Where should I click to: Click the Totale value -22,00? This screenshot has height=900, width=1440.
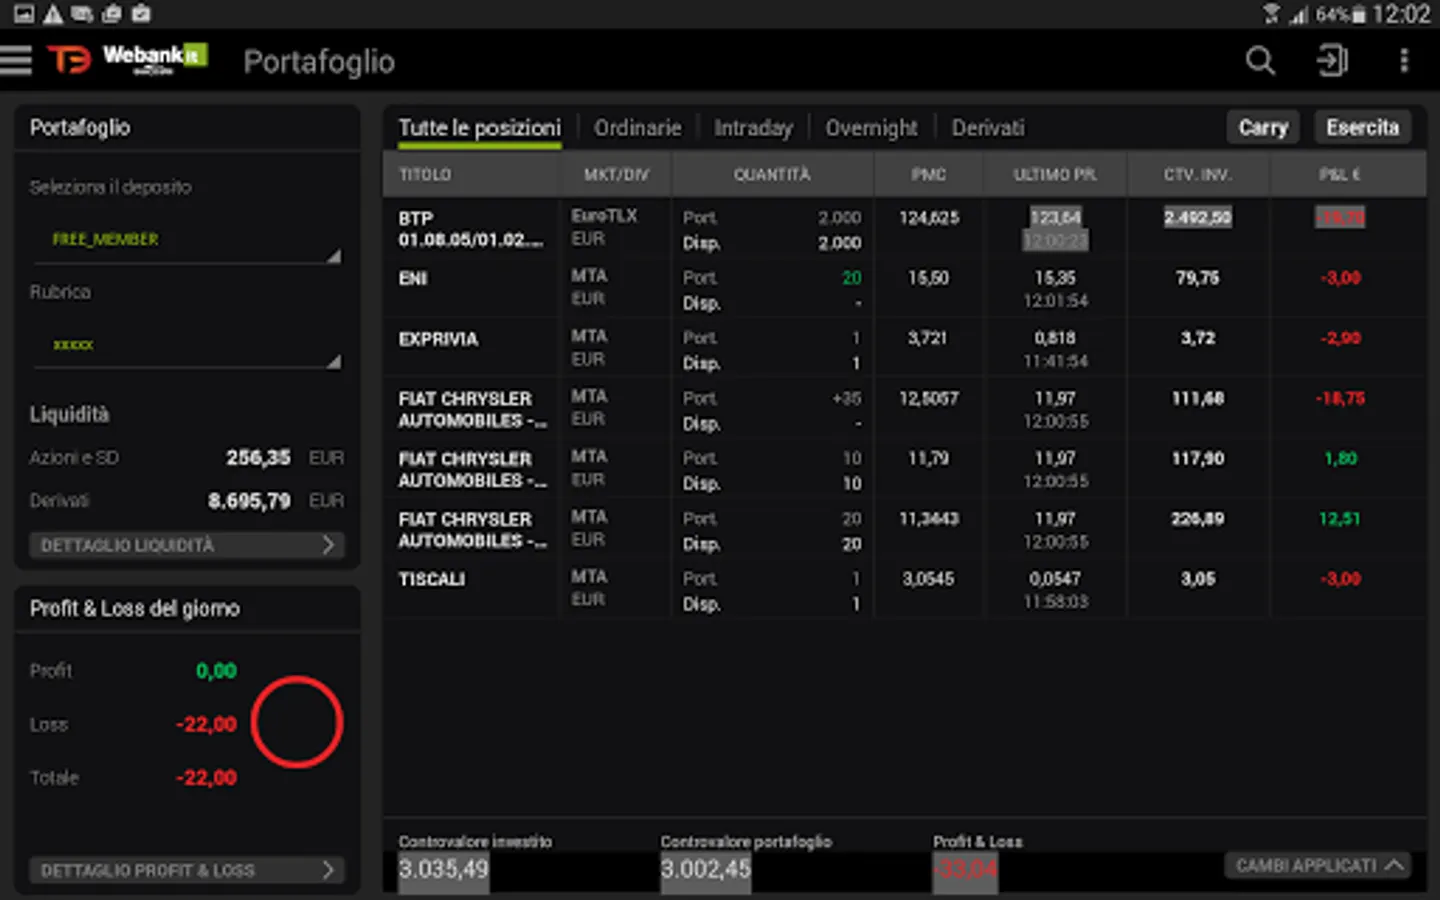(207, 777)
